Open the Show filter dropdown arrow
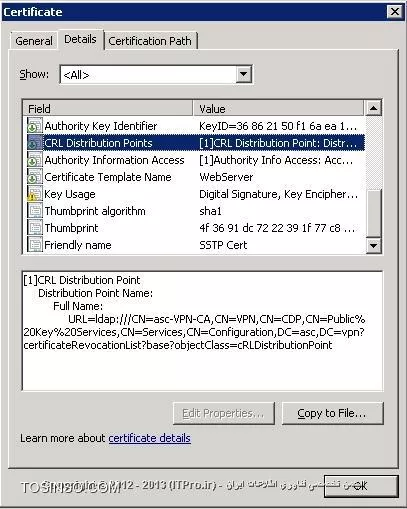407x509 pixels. [244, 74]
